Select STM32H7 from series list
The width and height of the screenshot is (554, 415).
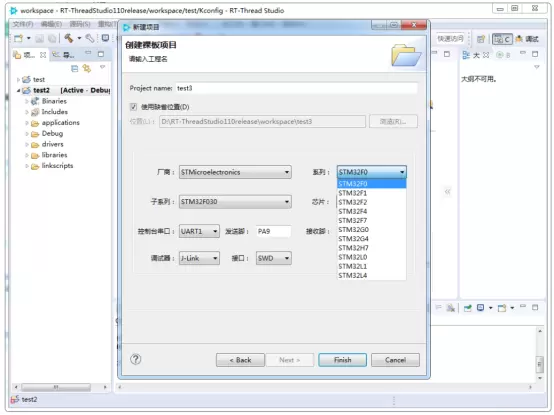click(371, 248)
